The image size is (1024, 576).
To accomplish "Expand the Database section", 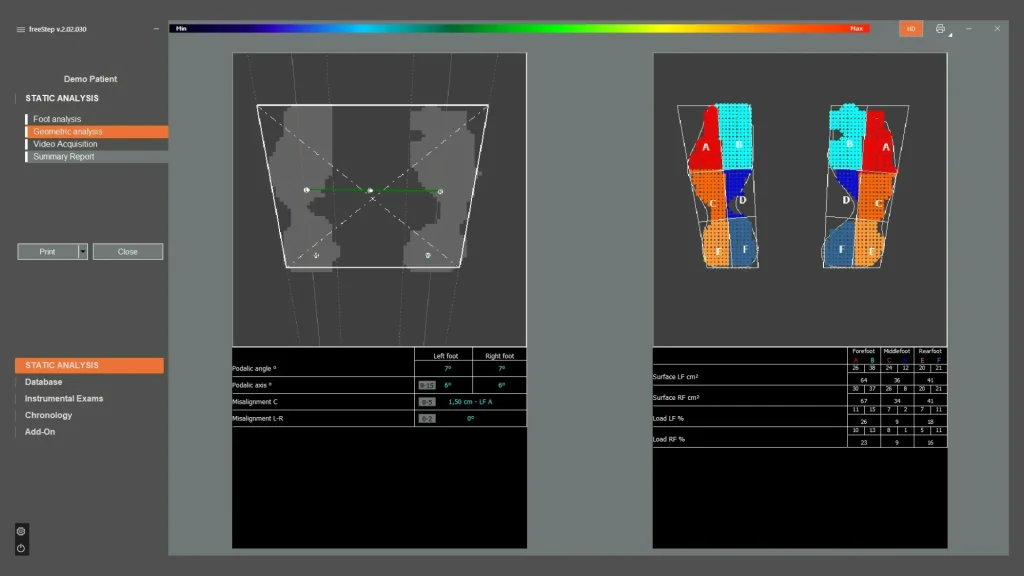I will (x=43, y=382).
